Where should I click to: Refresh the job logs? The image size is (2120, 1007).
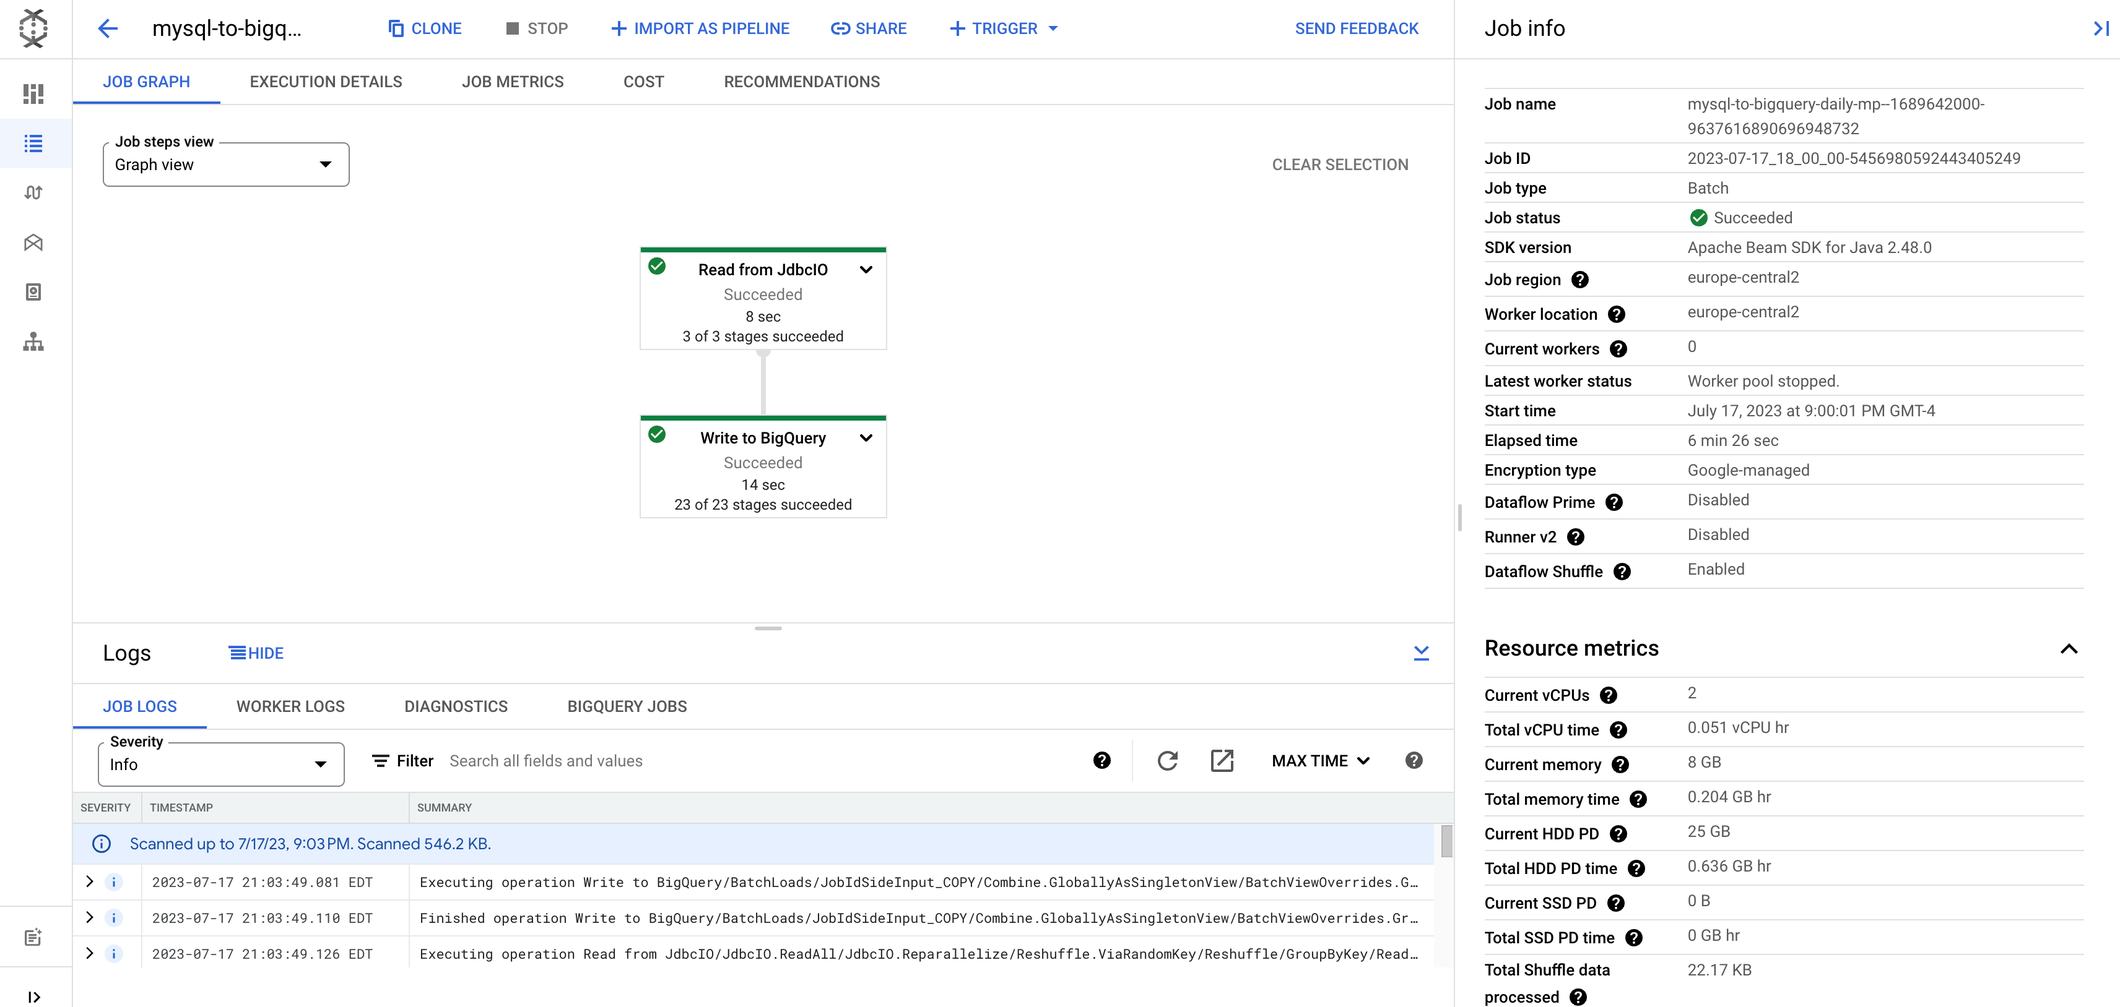point(1167,761)
